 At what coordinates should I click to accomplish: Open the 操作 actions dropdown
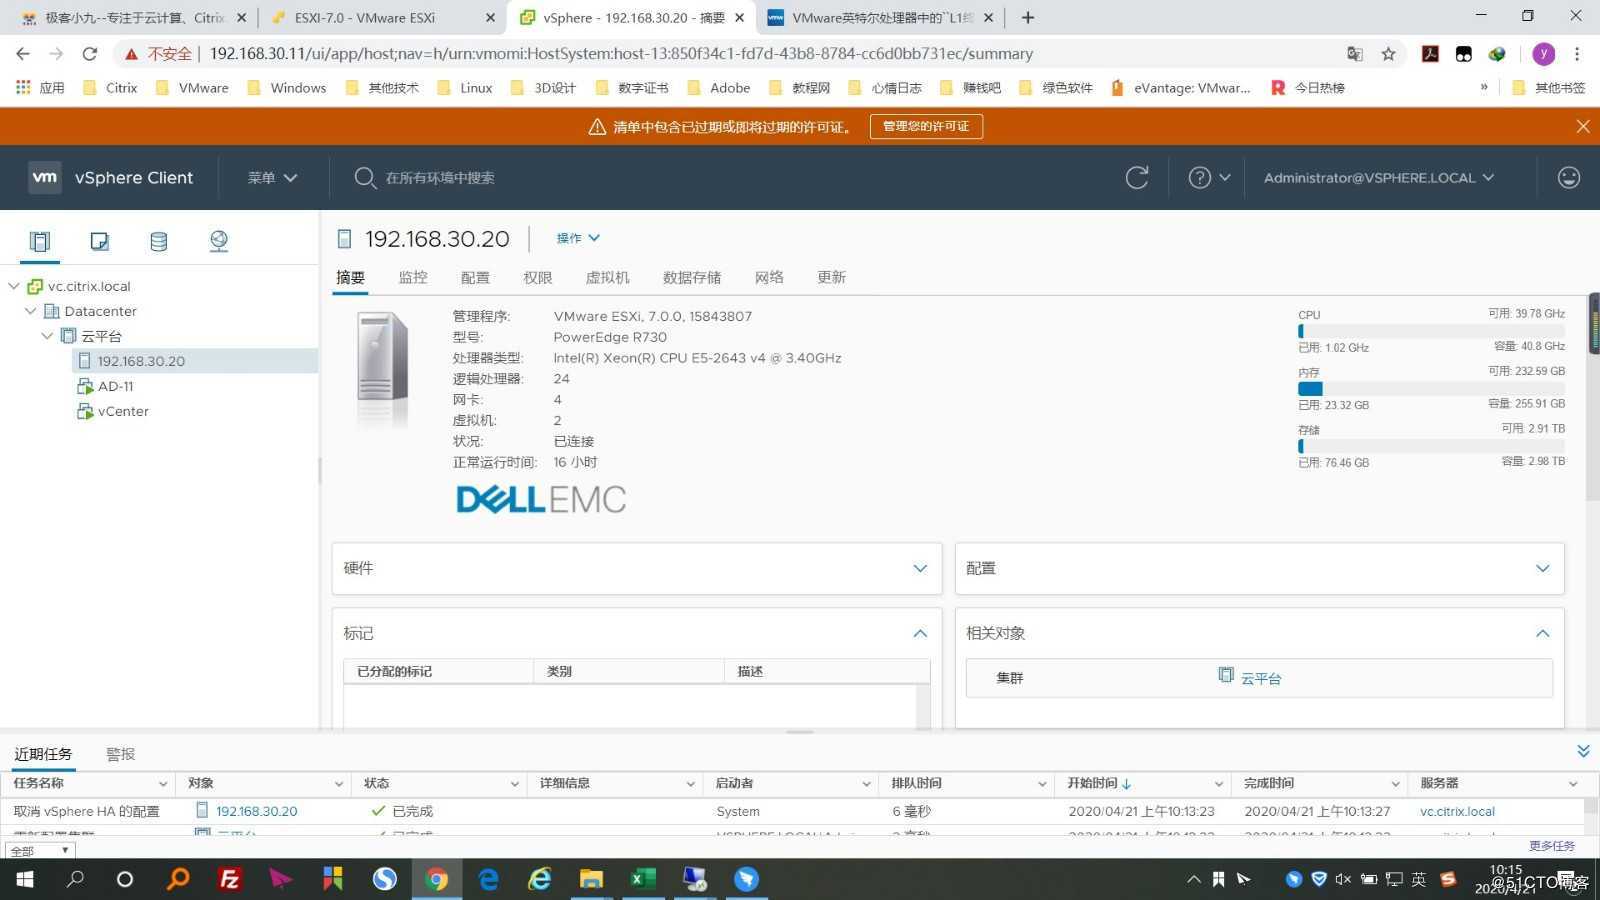point(578,238)
